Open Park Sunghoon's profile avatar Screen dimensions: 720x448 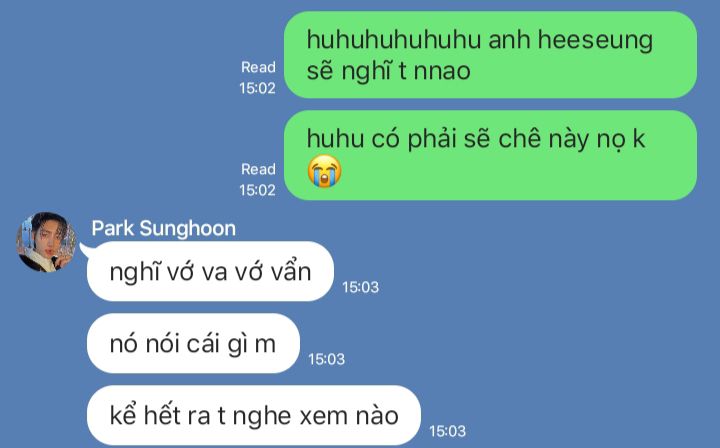(46, 242)
